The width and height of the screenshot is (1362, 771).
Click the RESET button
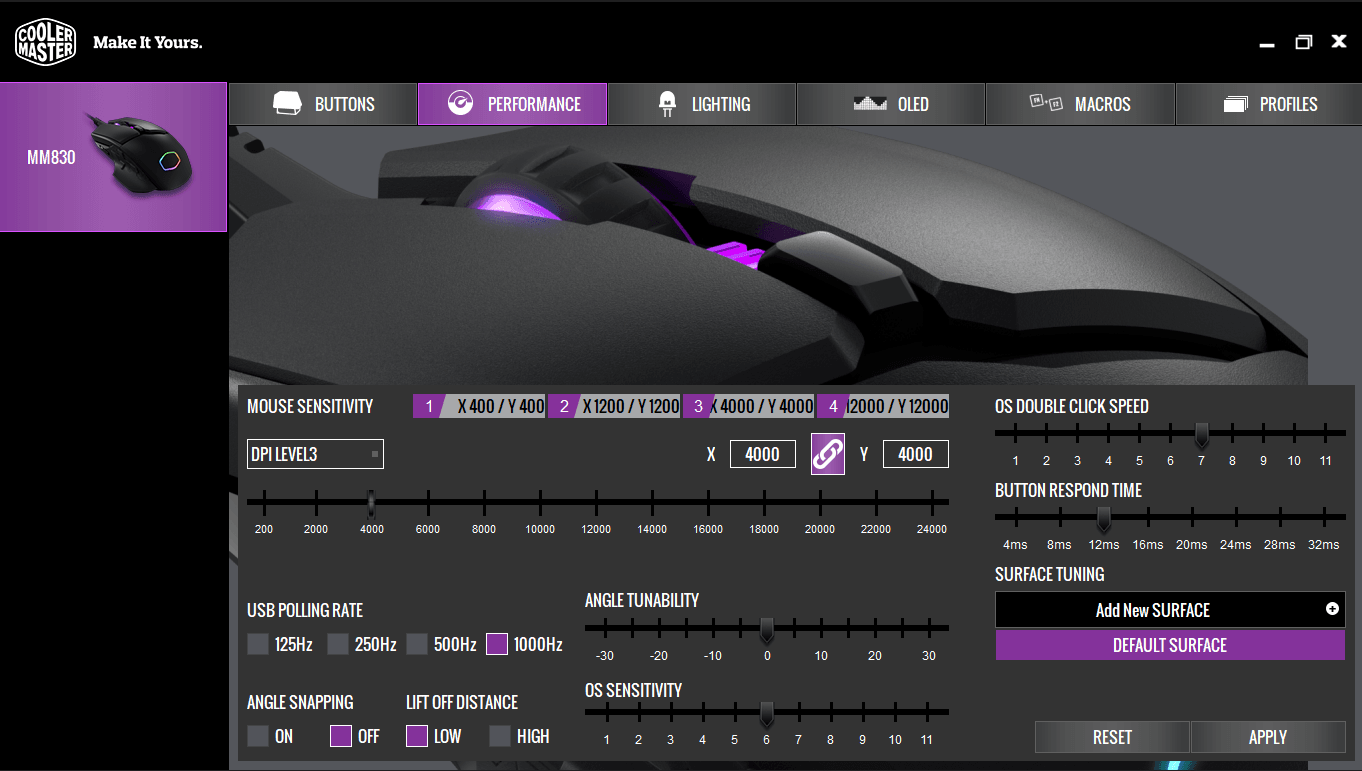(1112, 737)
